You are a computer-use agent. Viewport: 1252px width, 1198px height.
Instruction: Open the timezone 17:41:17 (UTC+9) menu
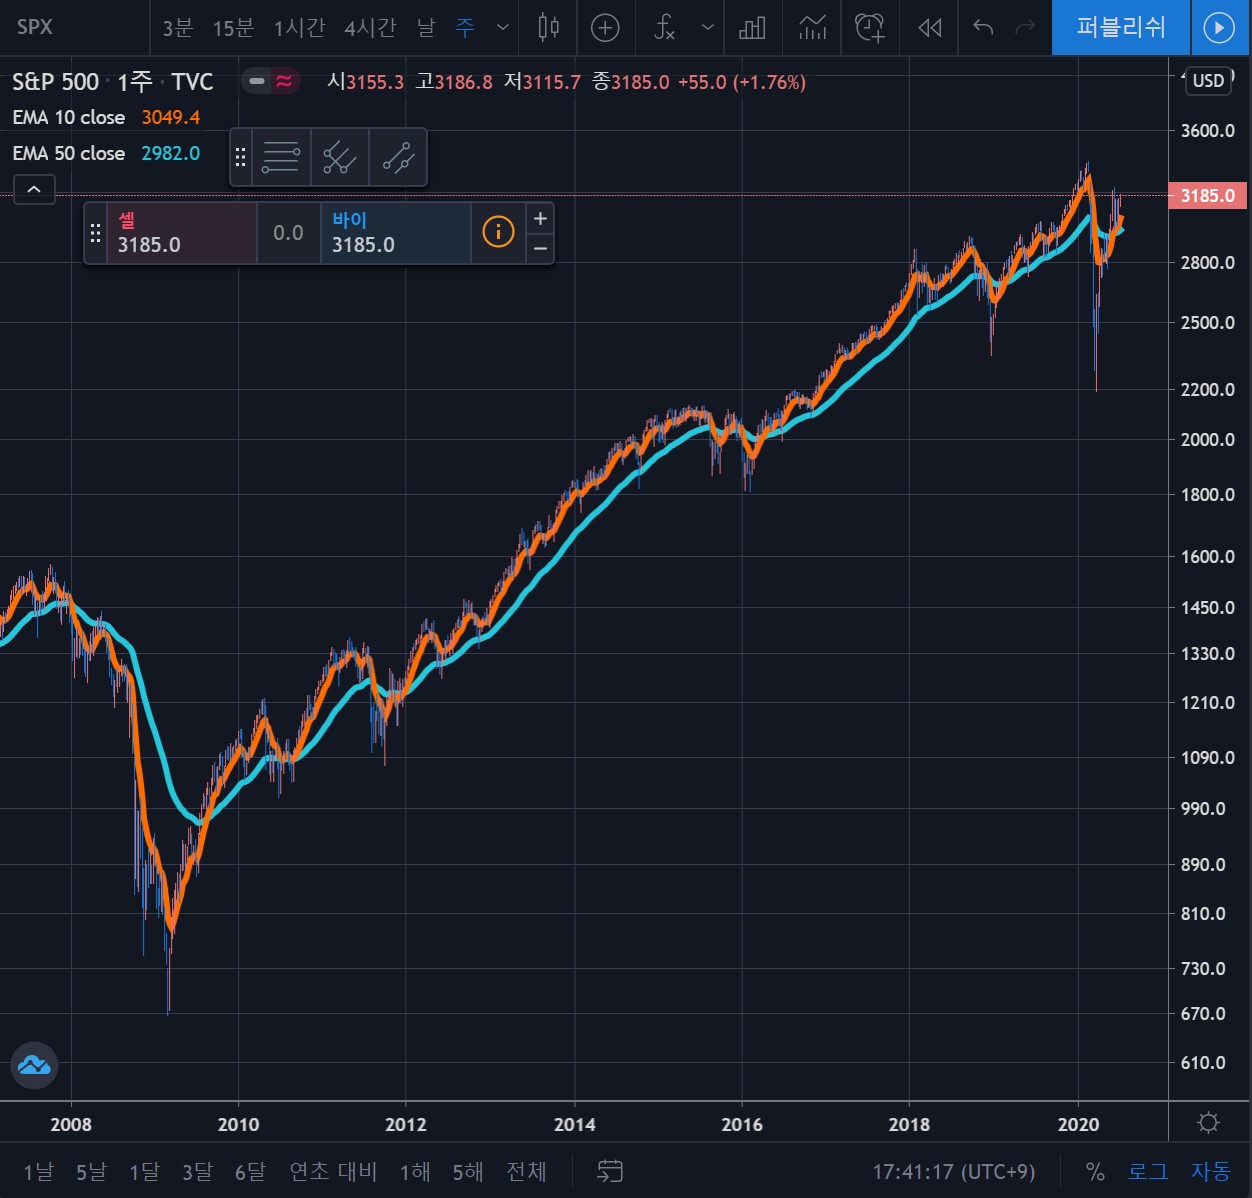coord(954,1171)
